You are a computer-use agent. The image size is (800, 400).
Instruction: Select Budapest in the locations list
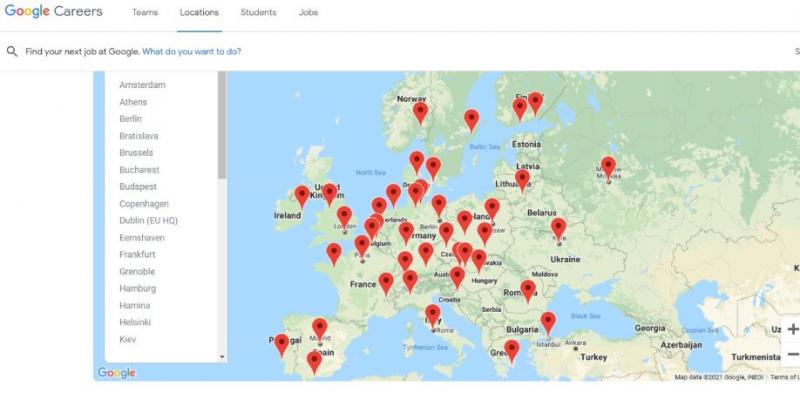pyautogui.click(x=138, y=187)
